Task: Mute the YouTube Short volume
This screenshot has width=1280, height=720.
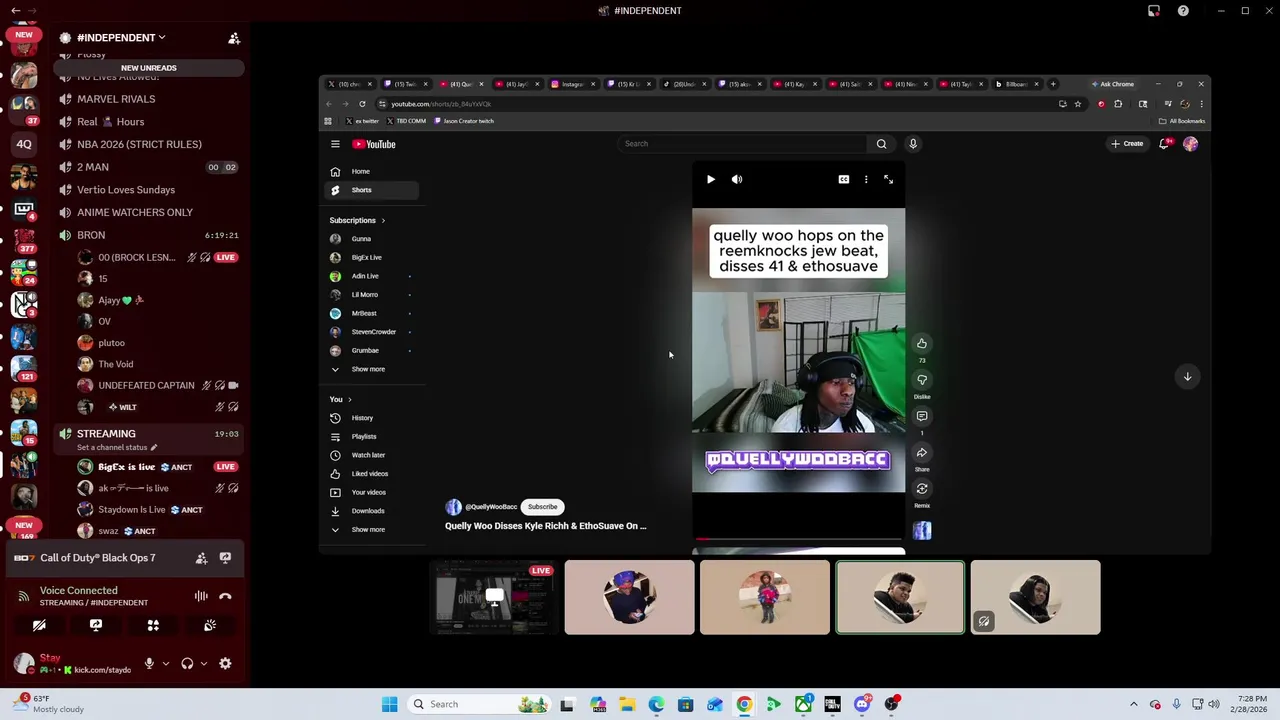Action: (x=737, y=179)
